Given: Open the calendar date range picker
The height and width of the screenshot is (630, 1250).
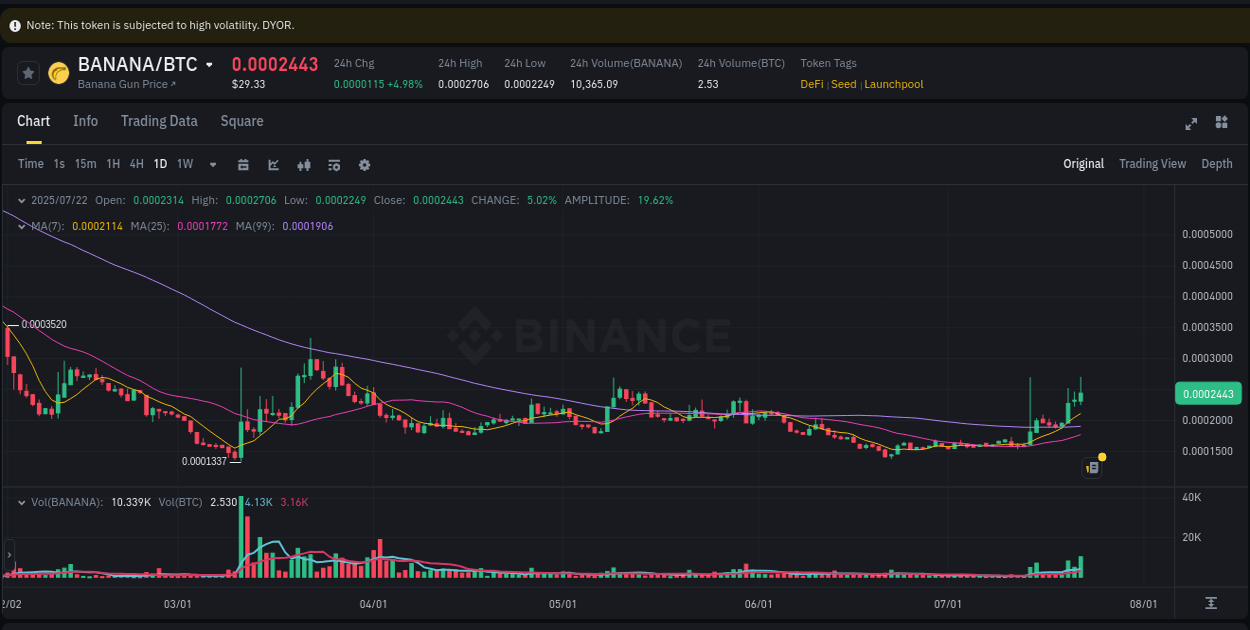Looking at the screenshot, I should click(243, 164).
